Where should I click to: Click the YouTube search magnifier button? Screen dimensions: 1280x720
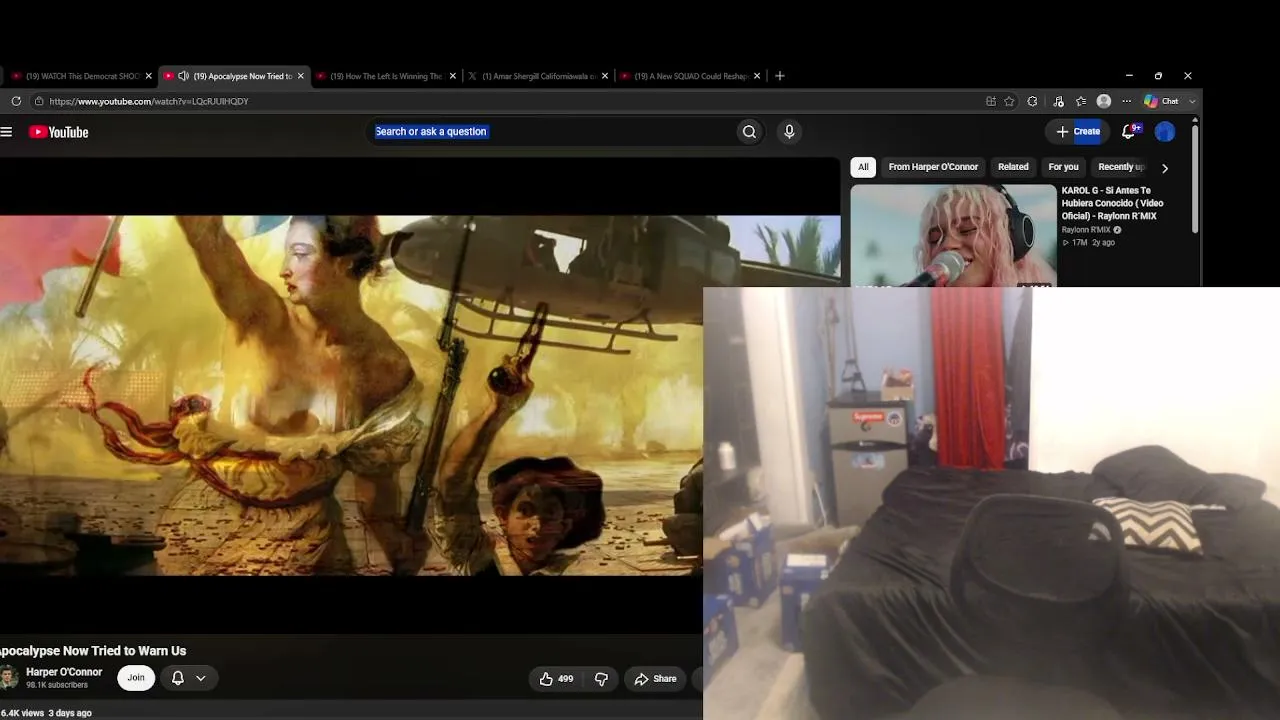(749, 132)
